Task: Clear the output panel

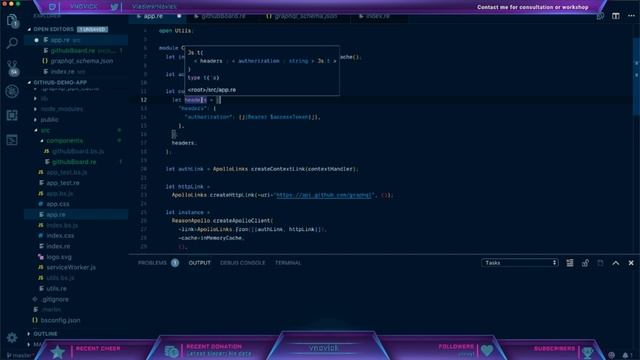Action: (x=570, y=263)
